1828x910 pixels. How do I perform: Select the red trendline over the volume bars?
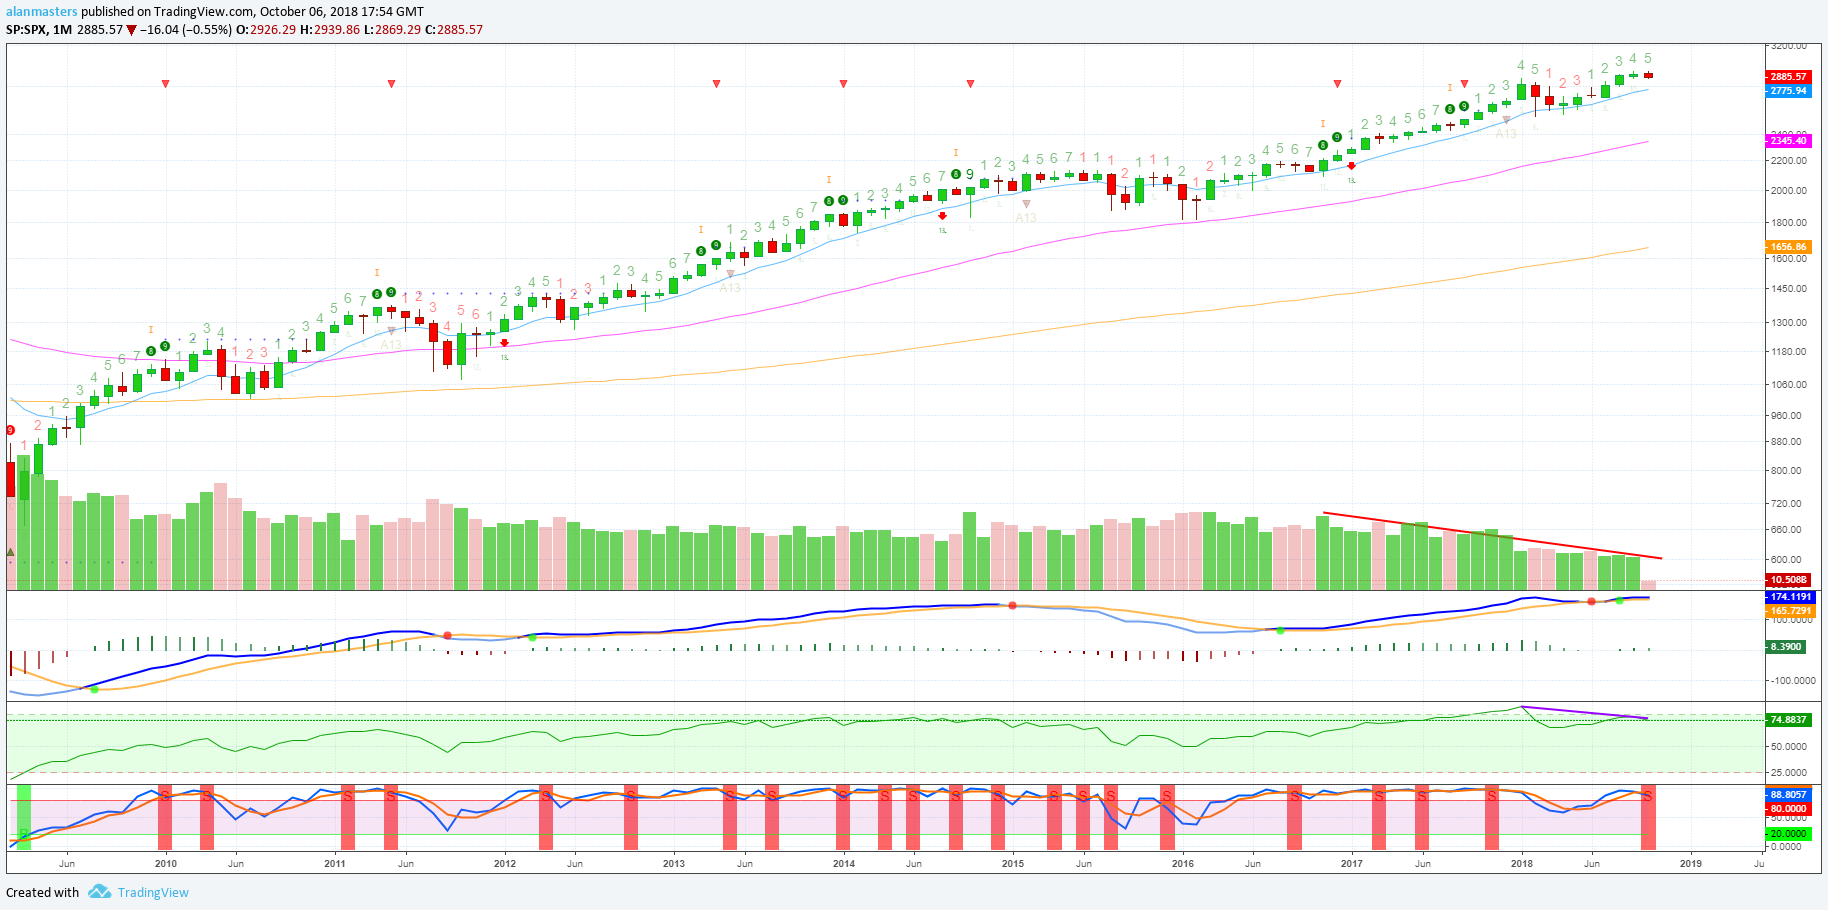(x=1492, y=536)
